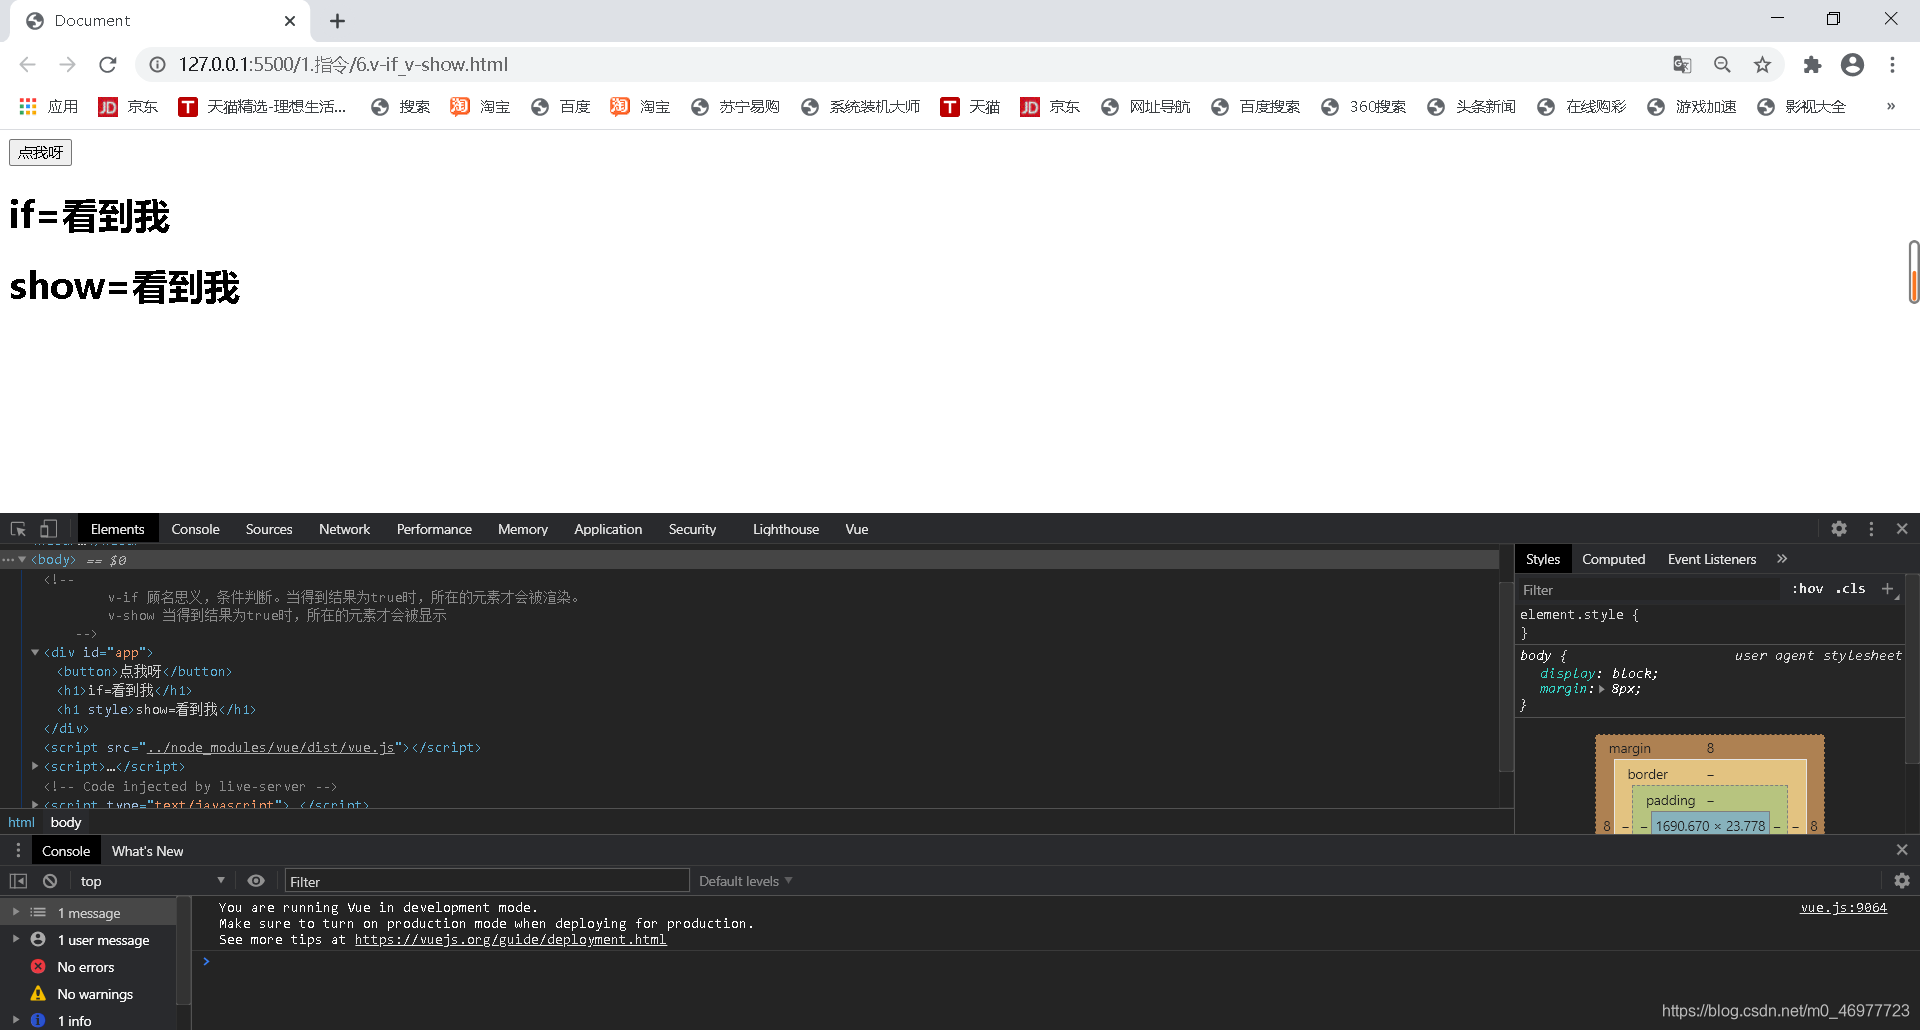Screen dimensions: 1920x1030
Task: Open the extensions puzzle icon
Action: click(x=1812, y=64)
